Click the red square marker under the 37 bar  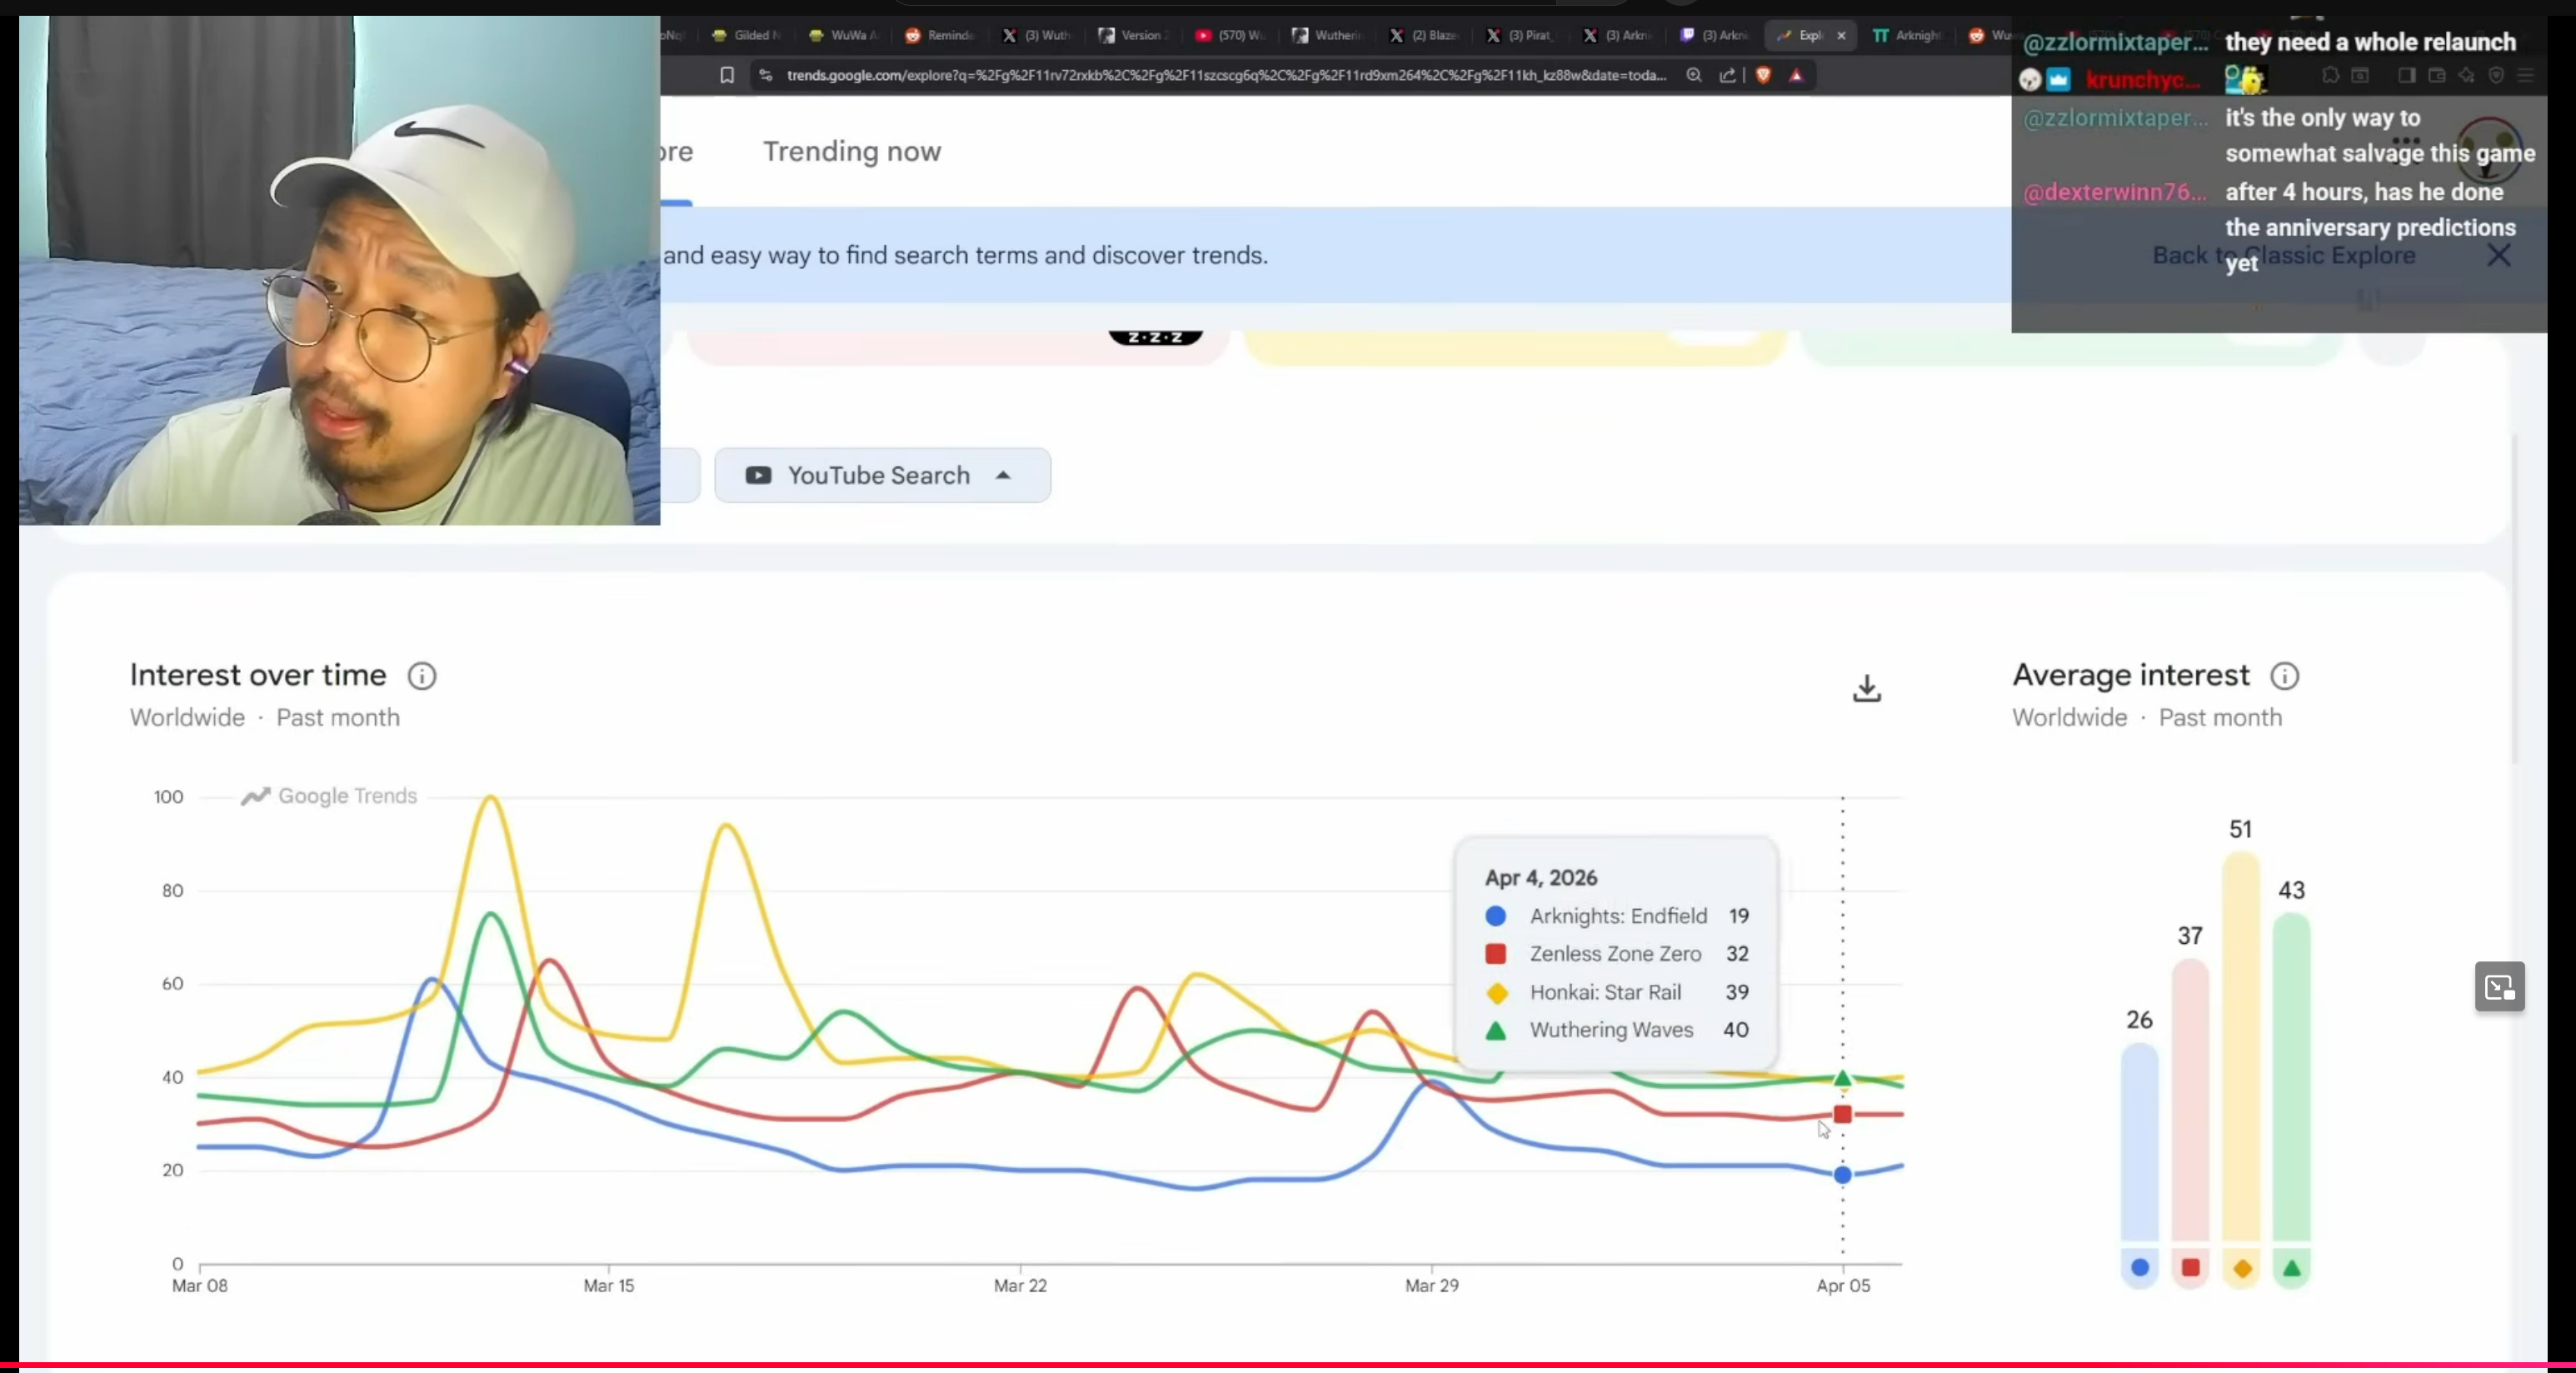coord(2191,1268)
